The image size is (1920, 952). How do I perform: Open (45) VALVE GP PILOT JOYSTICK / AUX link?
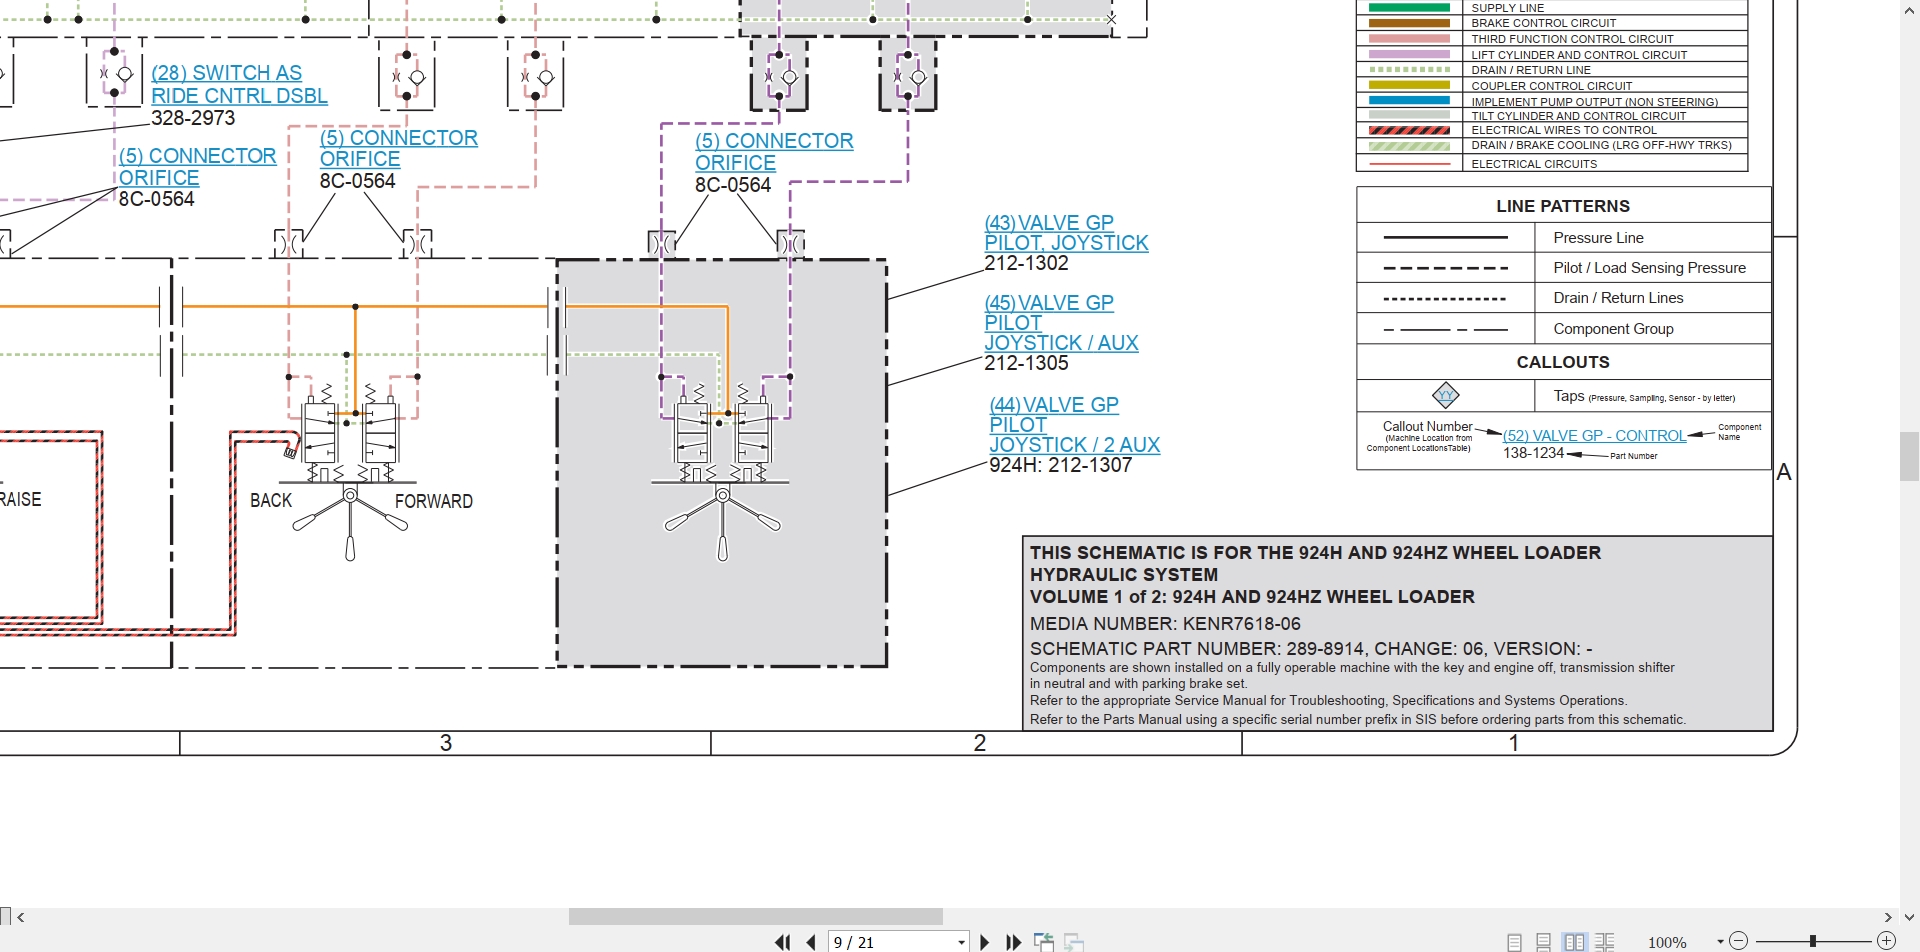point(1061,322)
